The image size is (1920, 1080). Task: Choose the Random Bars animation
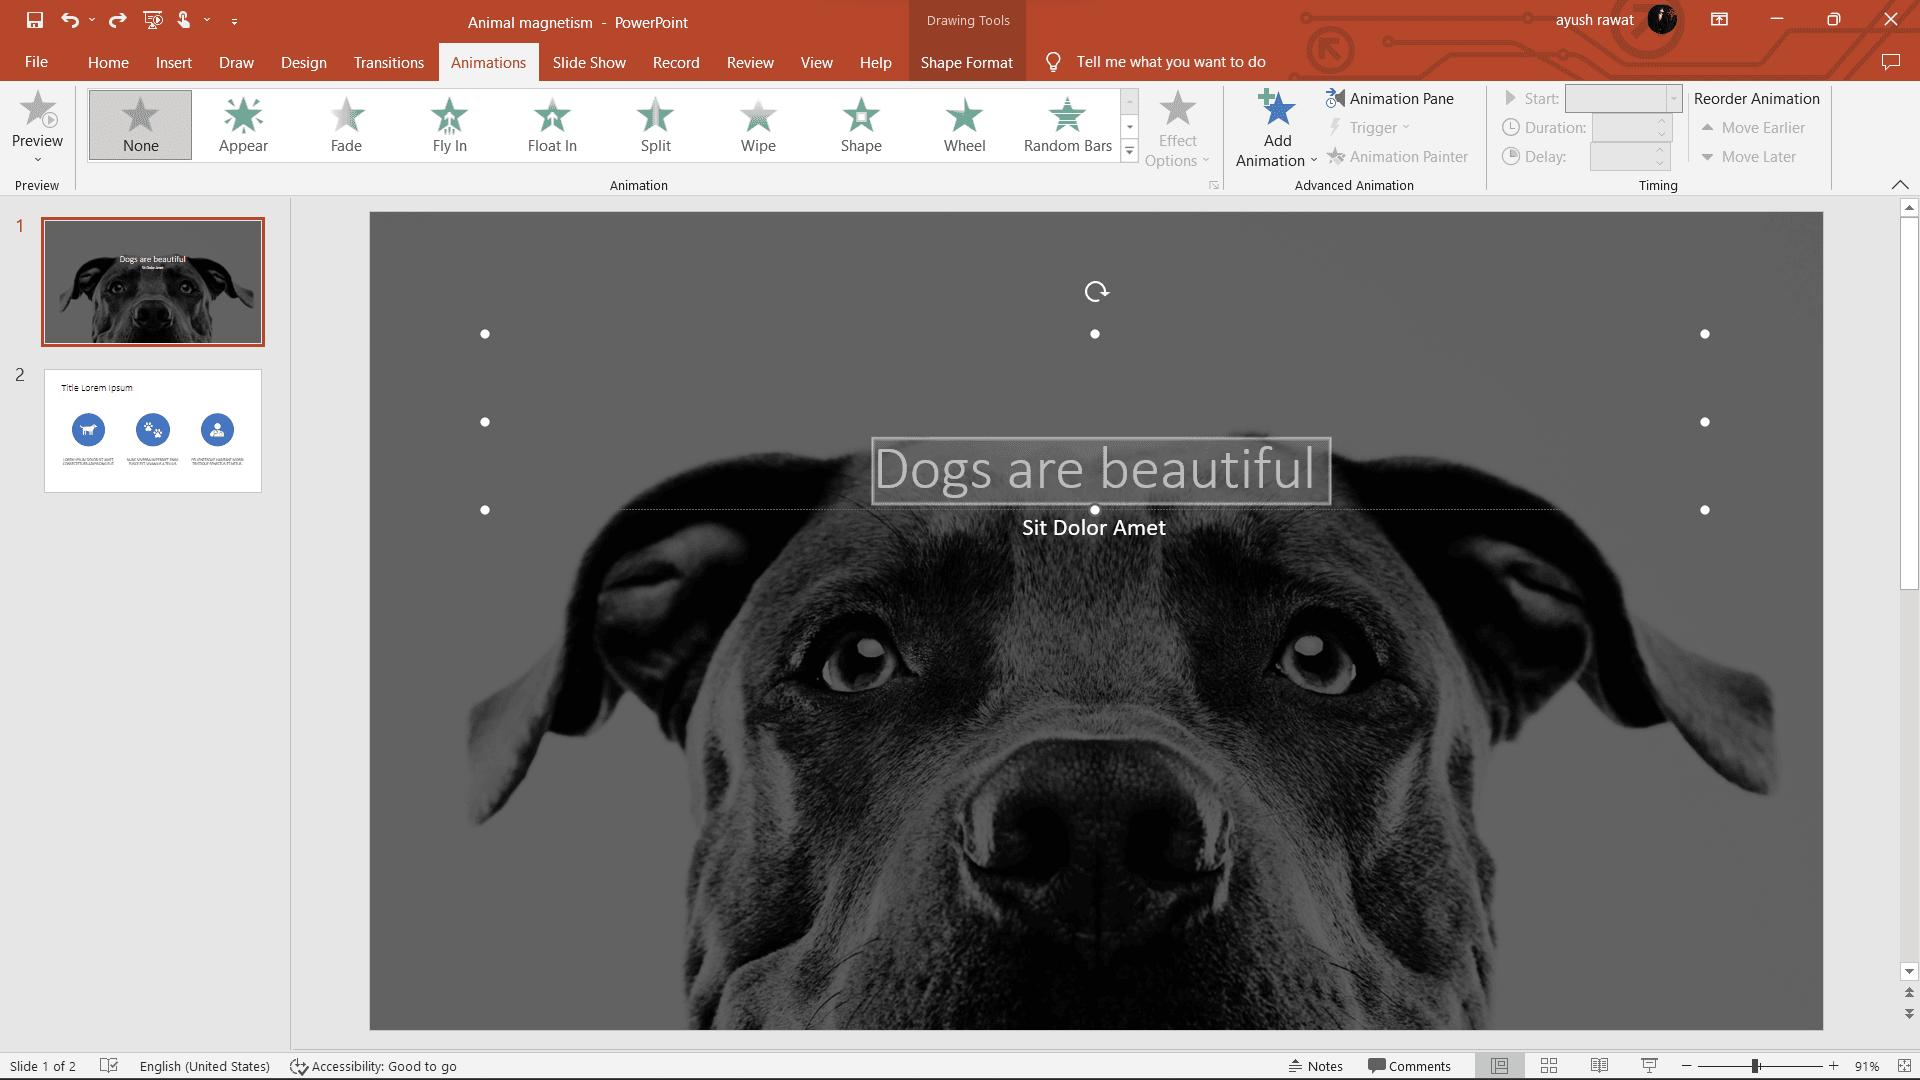click(x=1067, y=125)
